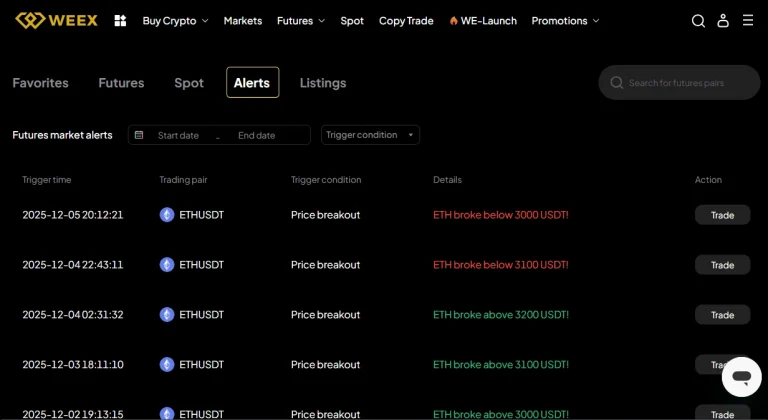Screen dimensions: 768x420
Task: Open Spot in top navigation
Action: [352, 21]
